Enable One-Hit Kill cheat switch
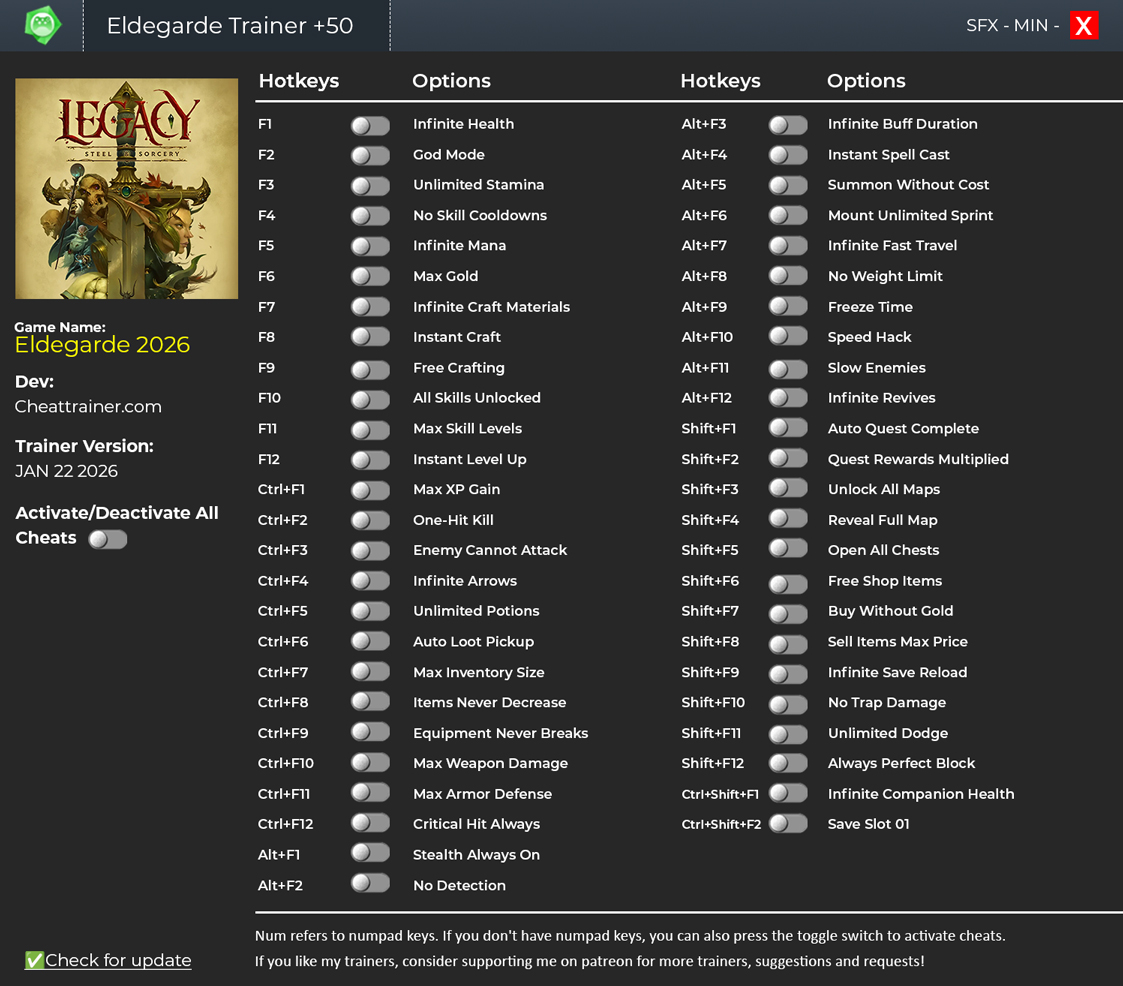The image size is (1123, 986). (370, 520)
